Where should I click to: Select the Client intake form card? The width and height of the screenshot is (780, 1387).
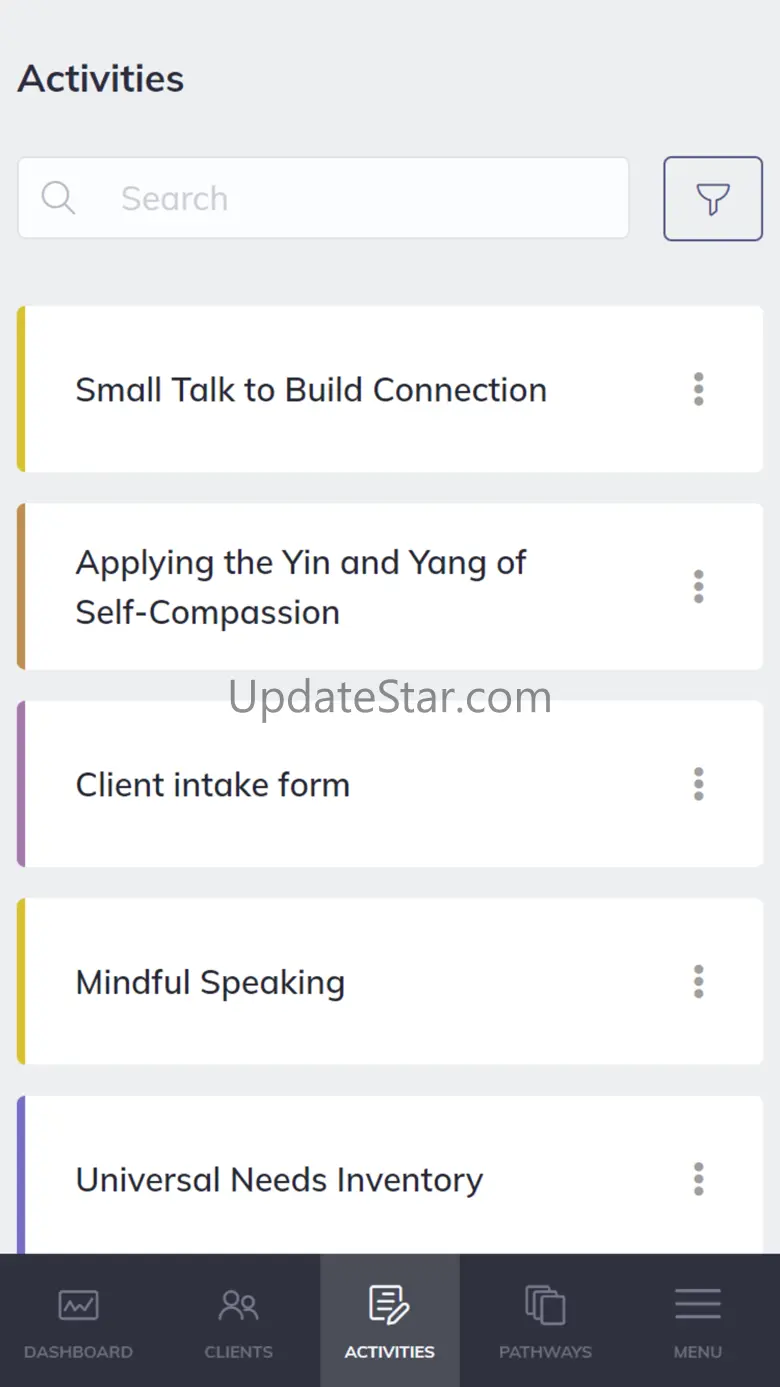(x=390, y=784)
